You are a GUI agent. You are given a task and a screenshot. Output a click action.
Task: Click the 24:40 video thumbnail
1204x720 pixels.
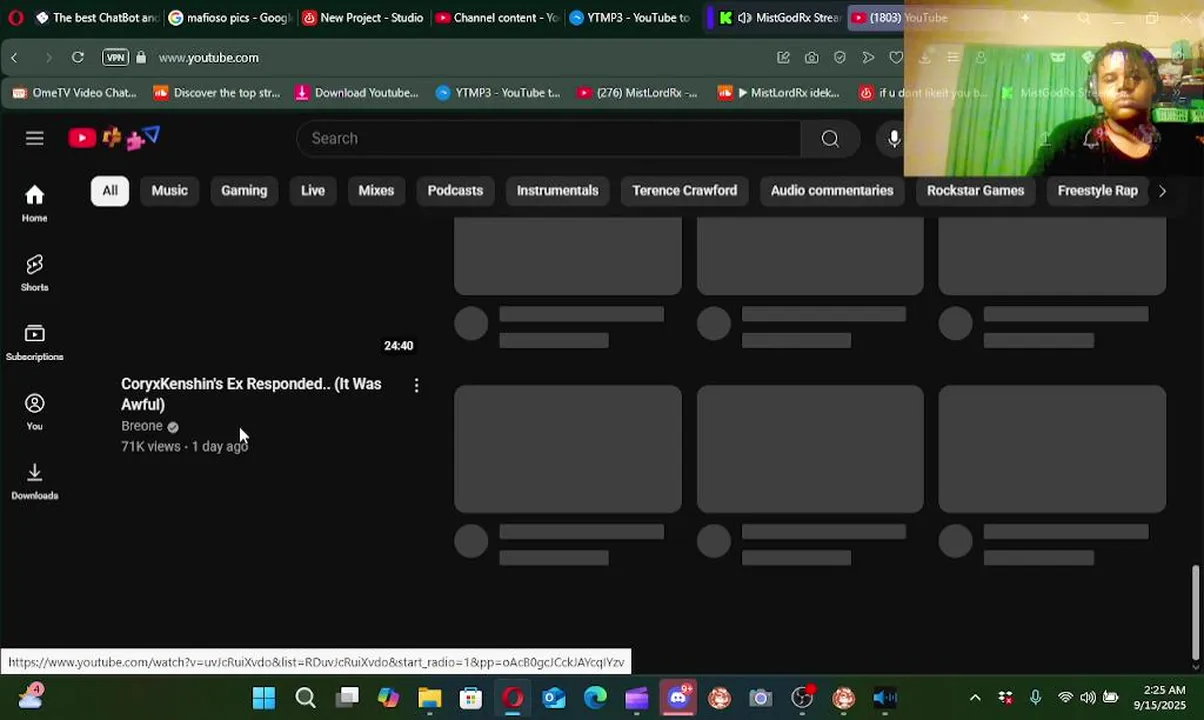click(264, 290)
